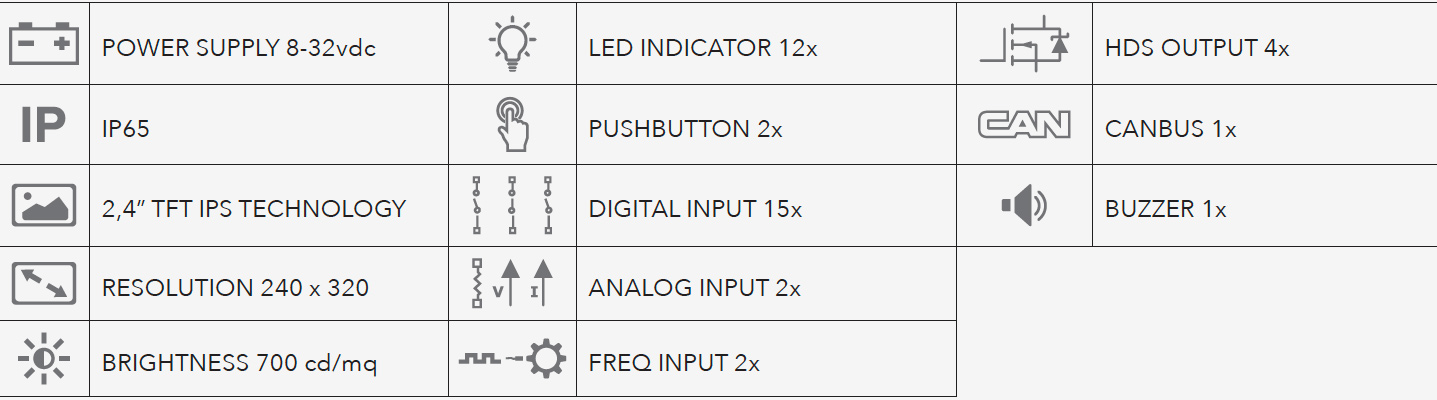Select the CAN bus logo icon
The width and height of the screenshot is (1437, 400).
pos(1024,125)
